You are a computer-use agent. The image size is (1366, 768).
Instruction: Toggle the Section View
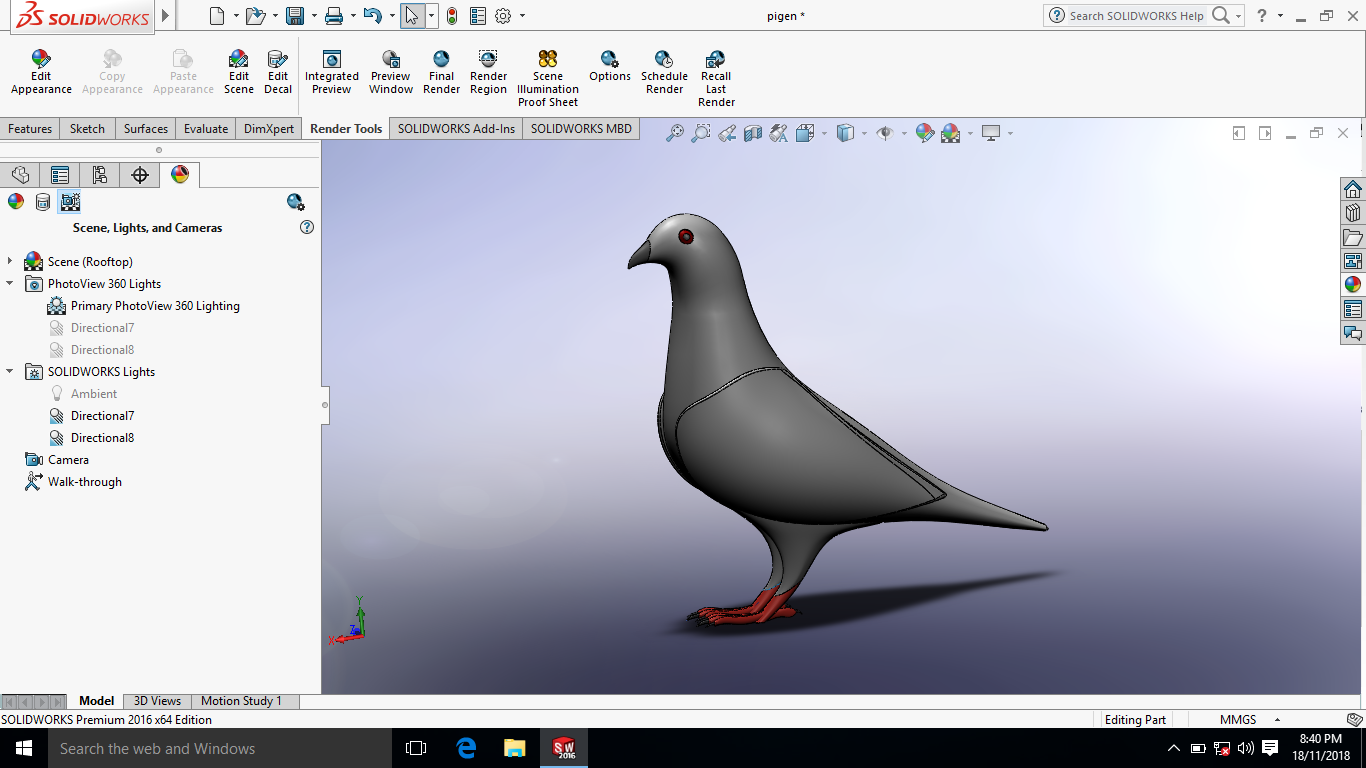click(753, 133)
